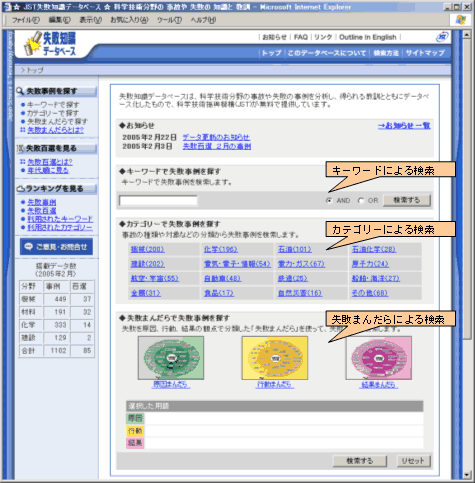Open 年代順に見る sidebar link
This screenshot has width=475, height=483.
pos(48,170)
